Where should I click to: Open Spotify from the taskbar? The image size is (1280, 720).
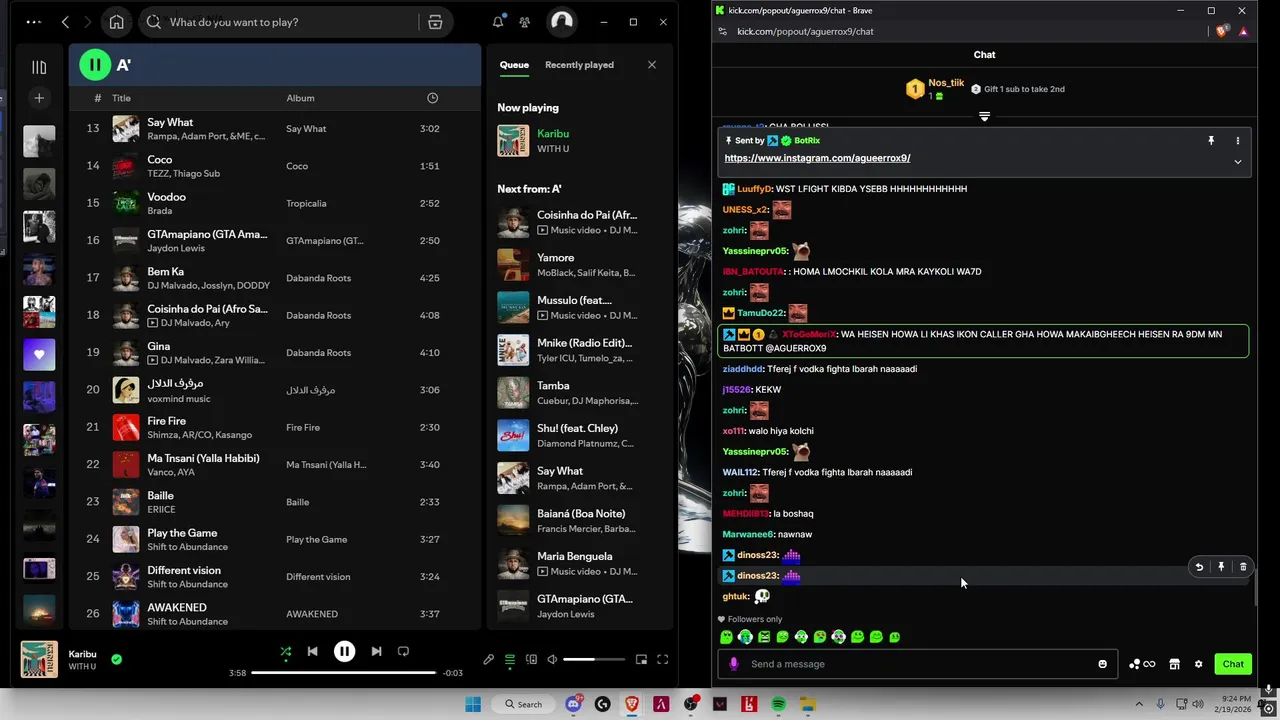click(778, 704)
